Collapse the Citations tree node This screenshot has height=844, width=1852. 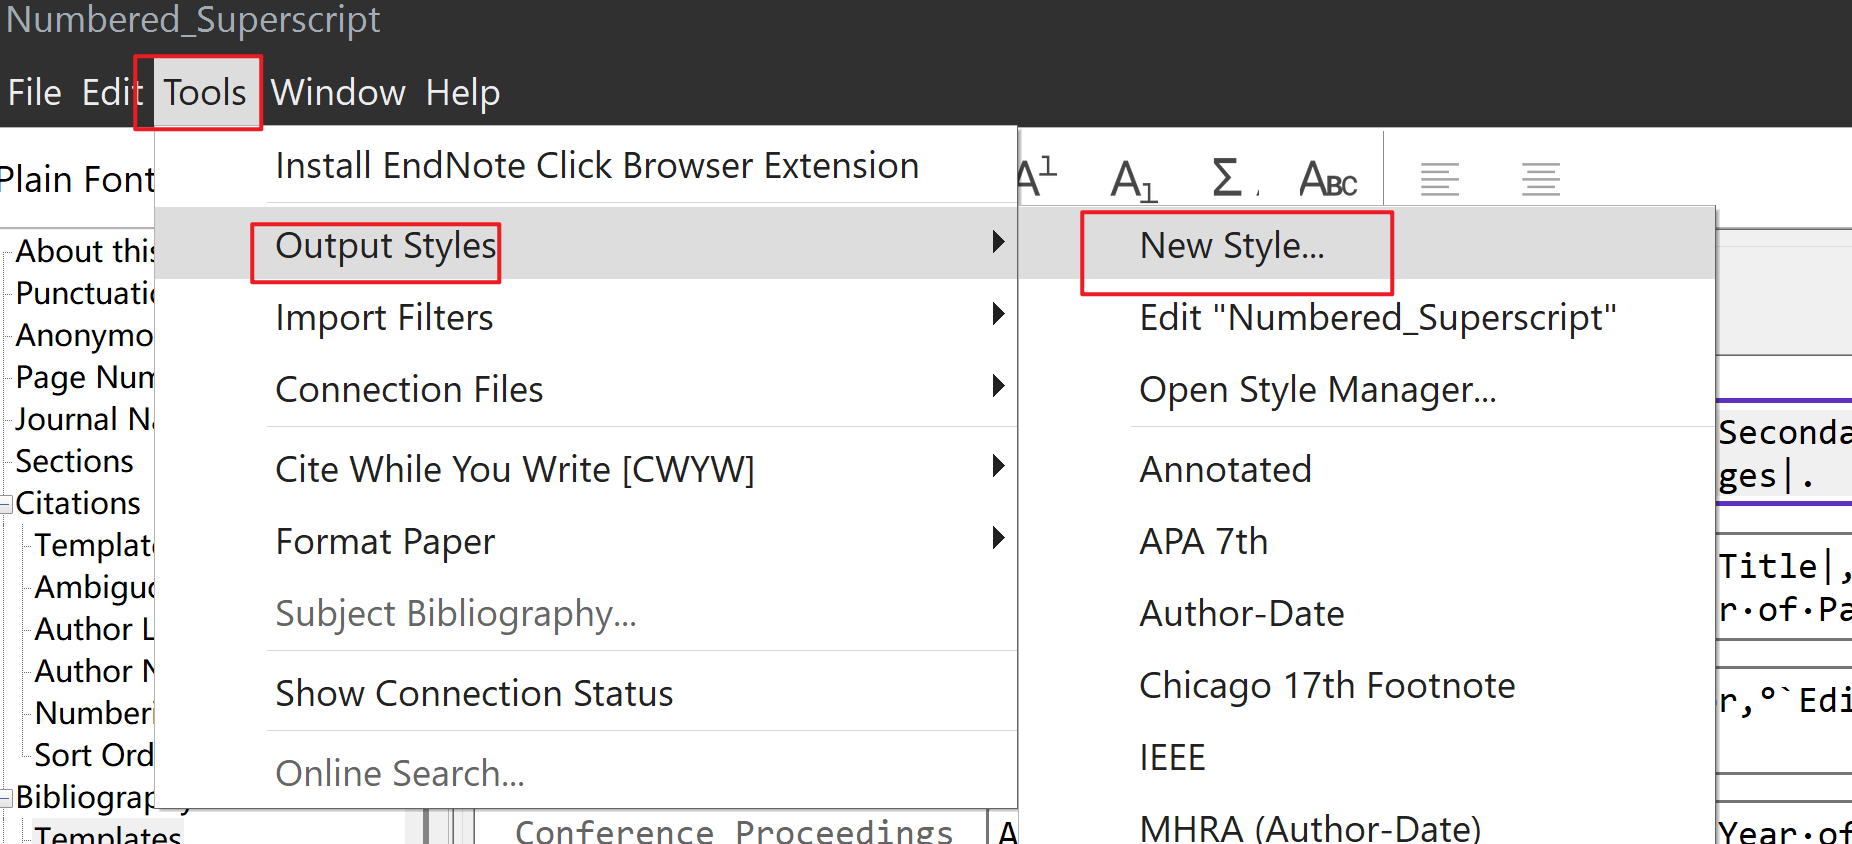(x=7, y=504)
